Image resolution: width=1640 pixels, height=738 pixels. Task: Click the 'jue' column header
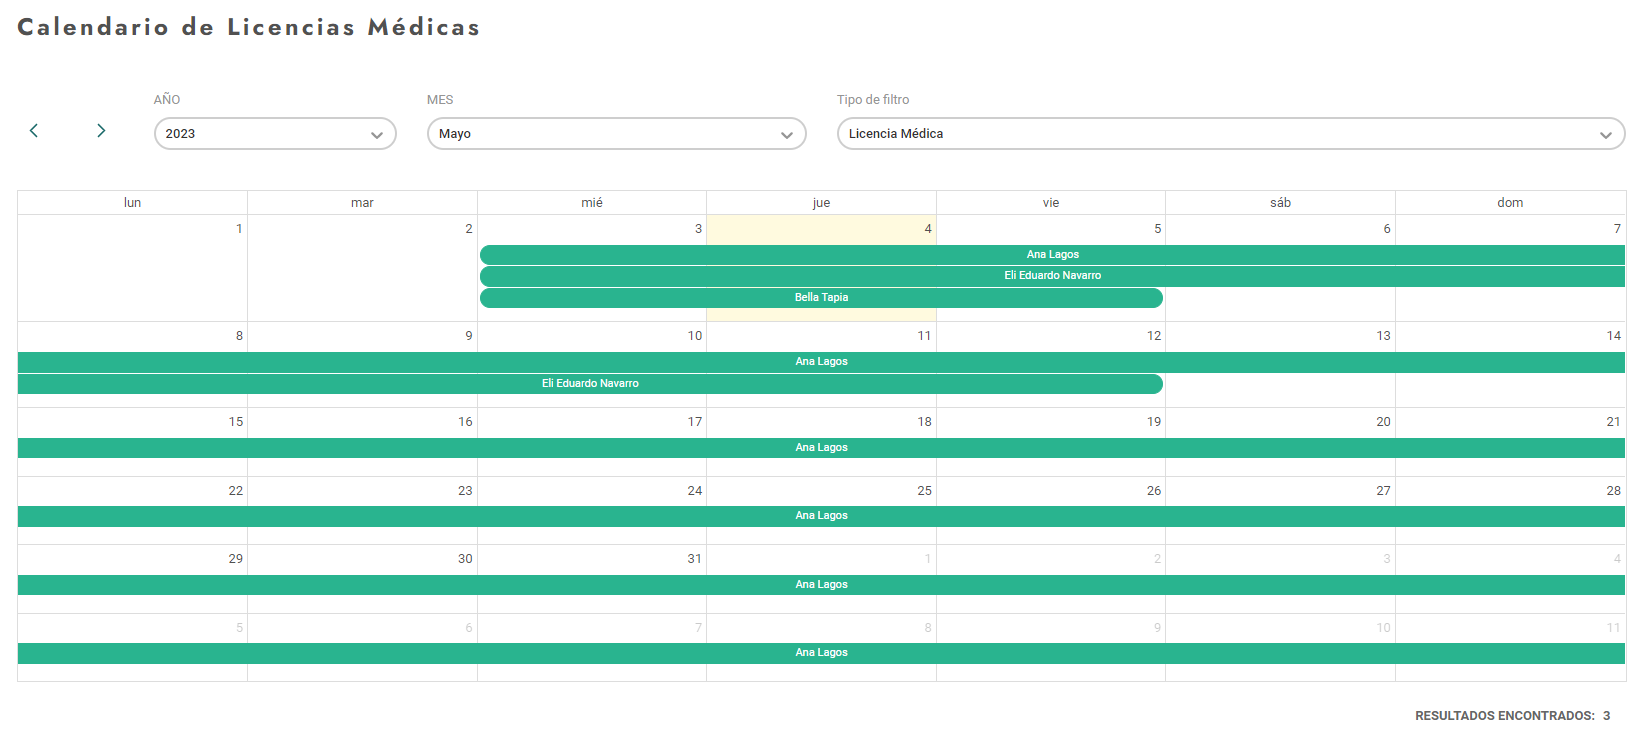tap(821, 203)
